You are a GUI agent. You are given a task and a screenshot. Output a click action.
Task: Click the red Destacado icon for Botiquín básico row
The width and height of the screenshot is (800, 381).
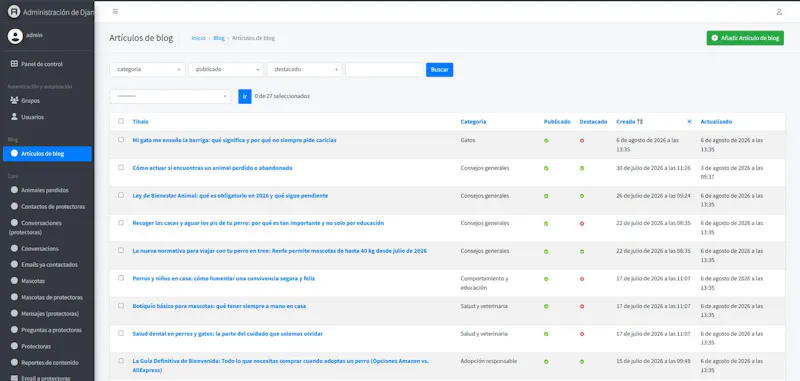pyautogui.click(x=582, y=307)
